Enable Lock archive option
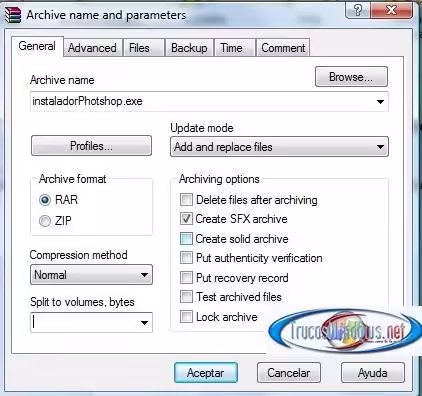Viewport: 422px width, 396px height. click(x=219, y=317)
